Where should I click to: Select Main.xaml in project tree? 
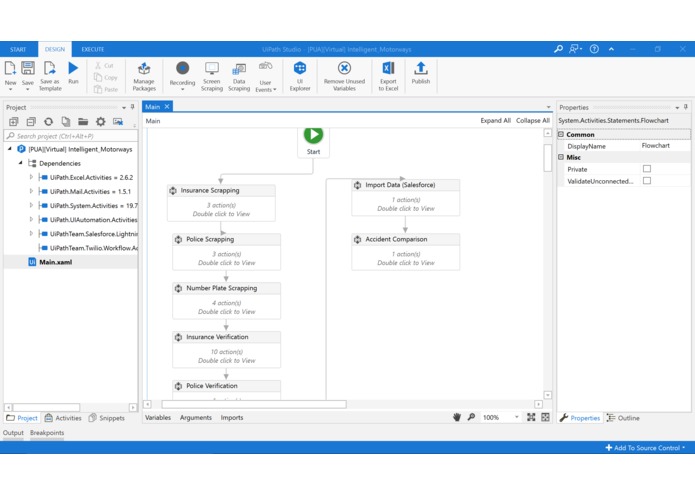56,262
